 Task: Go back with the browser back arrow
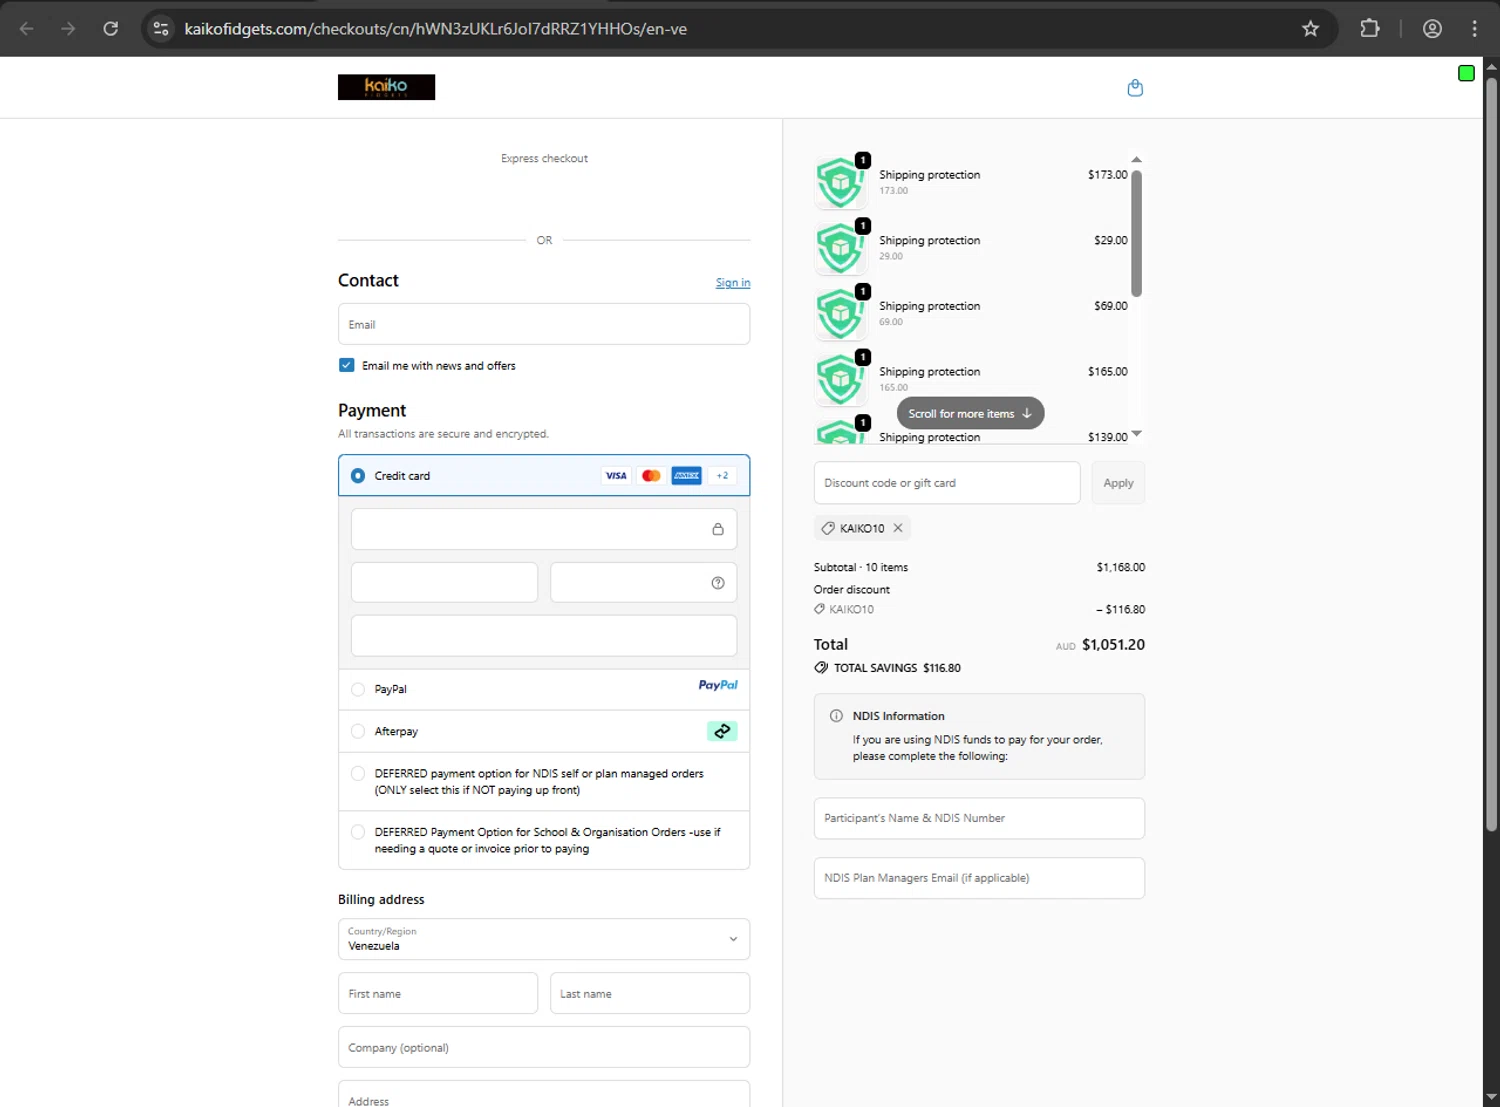pyautogui.click(x=27, y=29)
